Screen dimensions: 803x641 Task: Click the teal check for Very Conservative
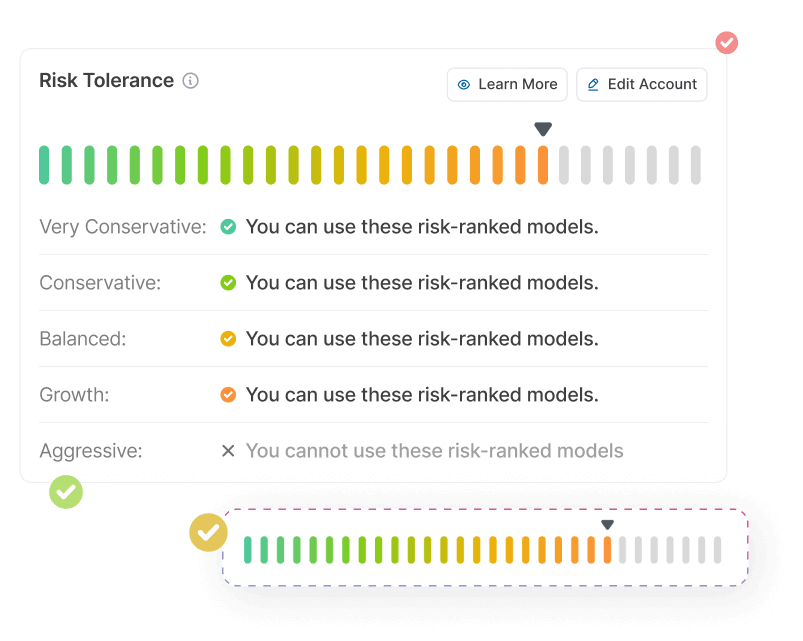click(x=228, y=226)
